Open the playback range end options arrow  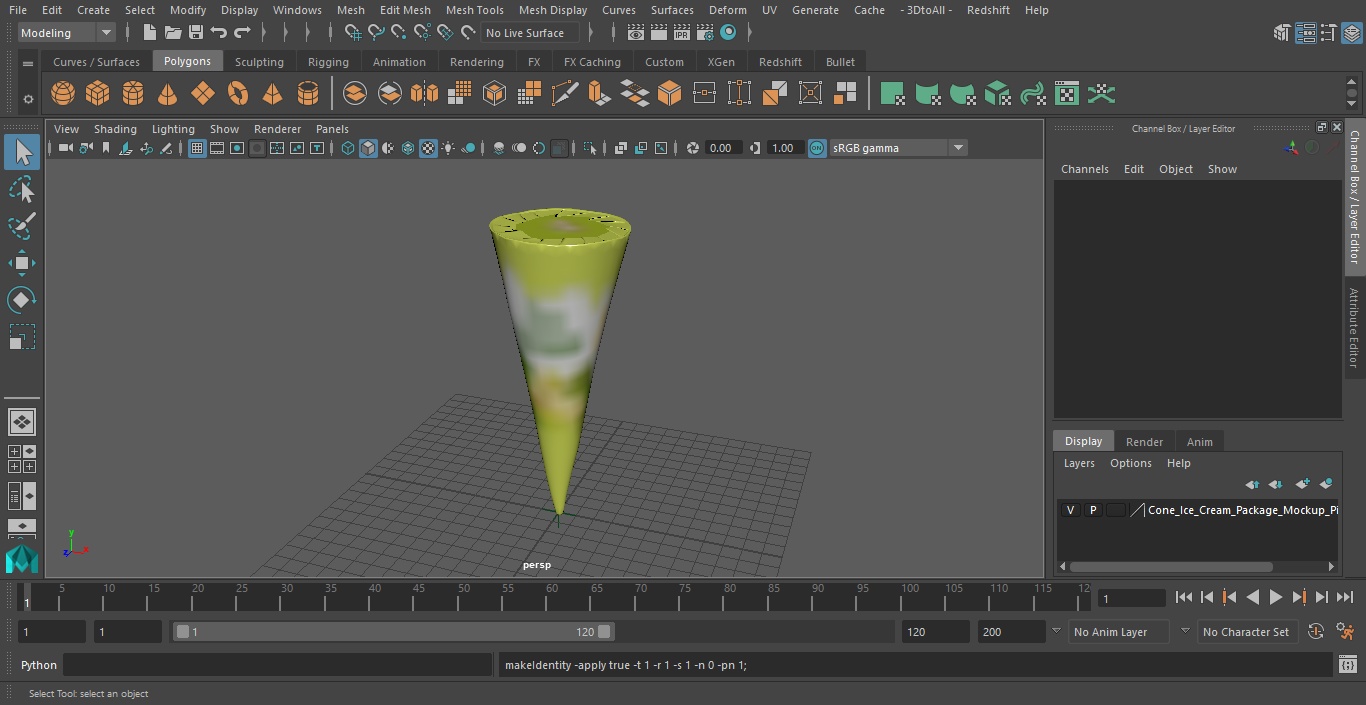click(x=1056, y=632)
